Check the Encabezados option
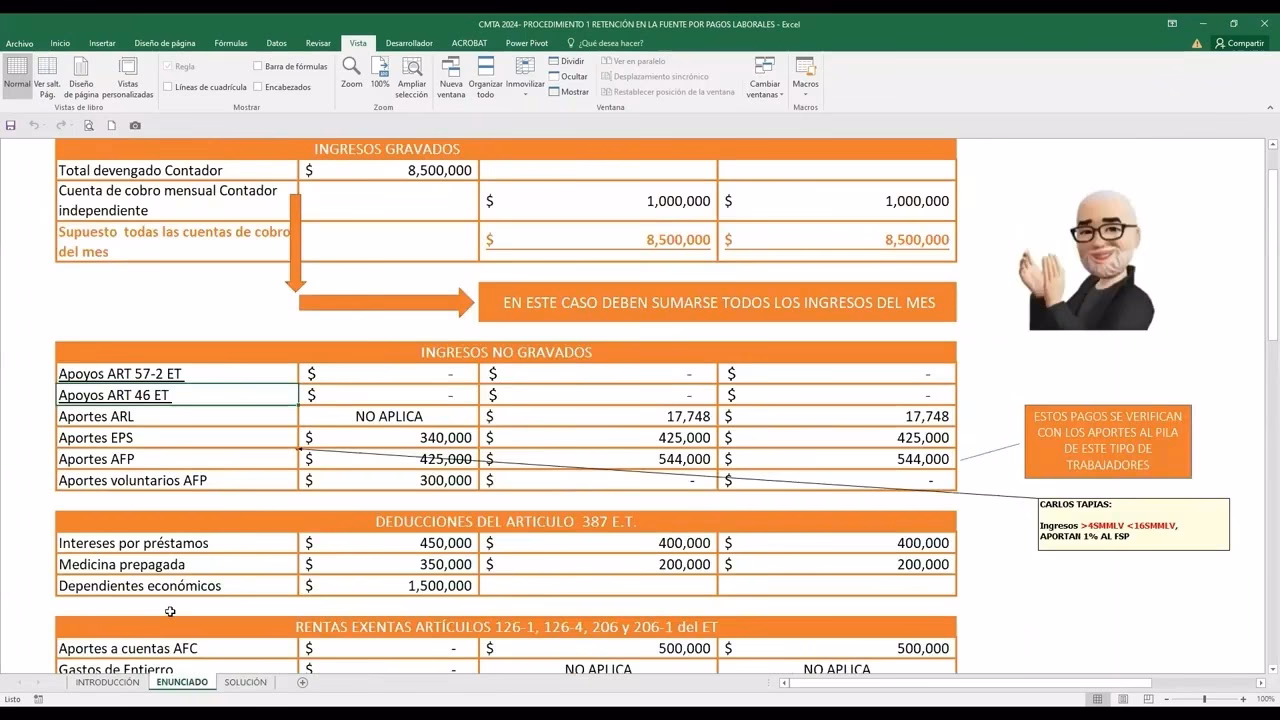Image resolution: width=1280 pixels, height=720 pixels. tap(258, 87)
